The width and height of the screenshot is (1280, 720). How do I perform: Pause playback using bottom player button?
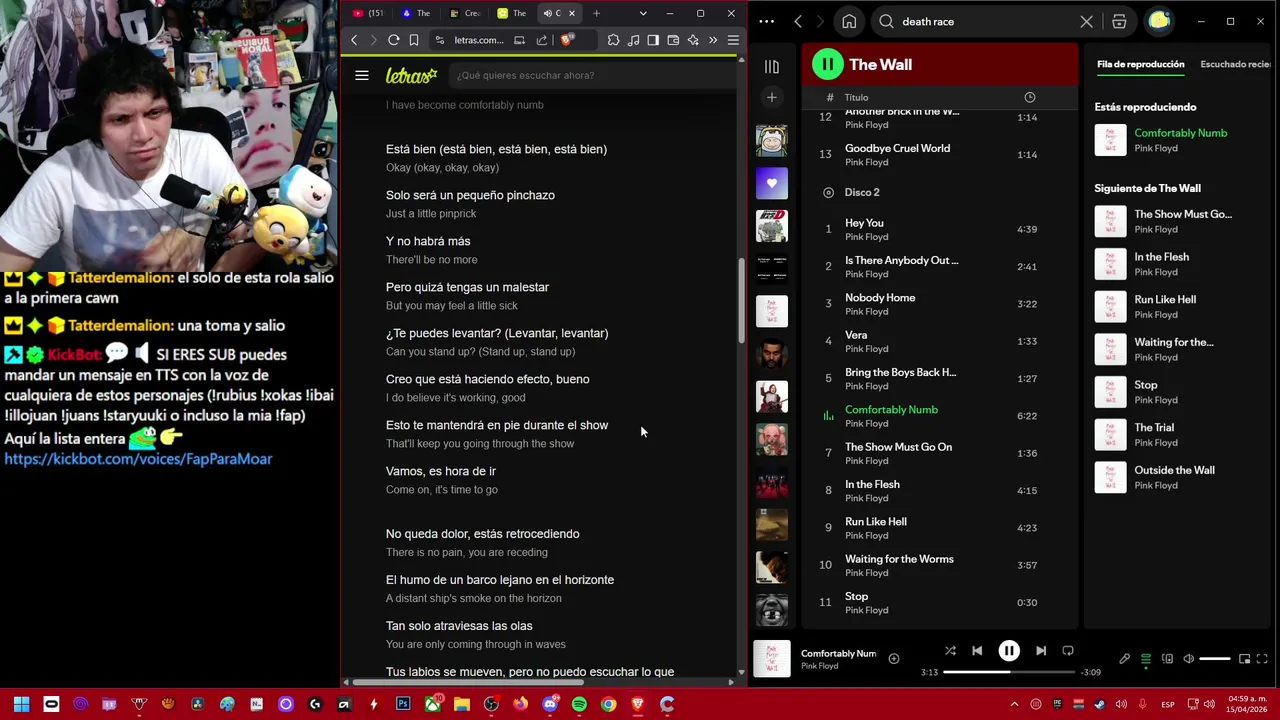1009,651
